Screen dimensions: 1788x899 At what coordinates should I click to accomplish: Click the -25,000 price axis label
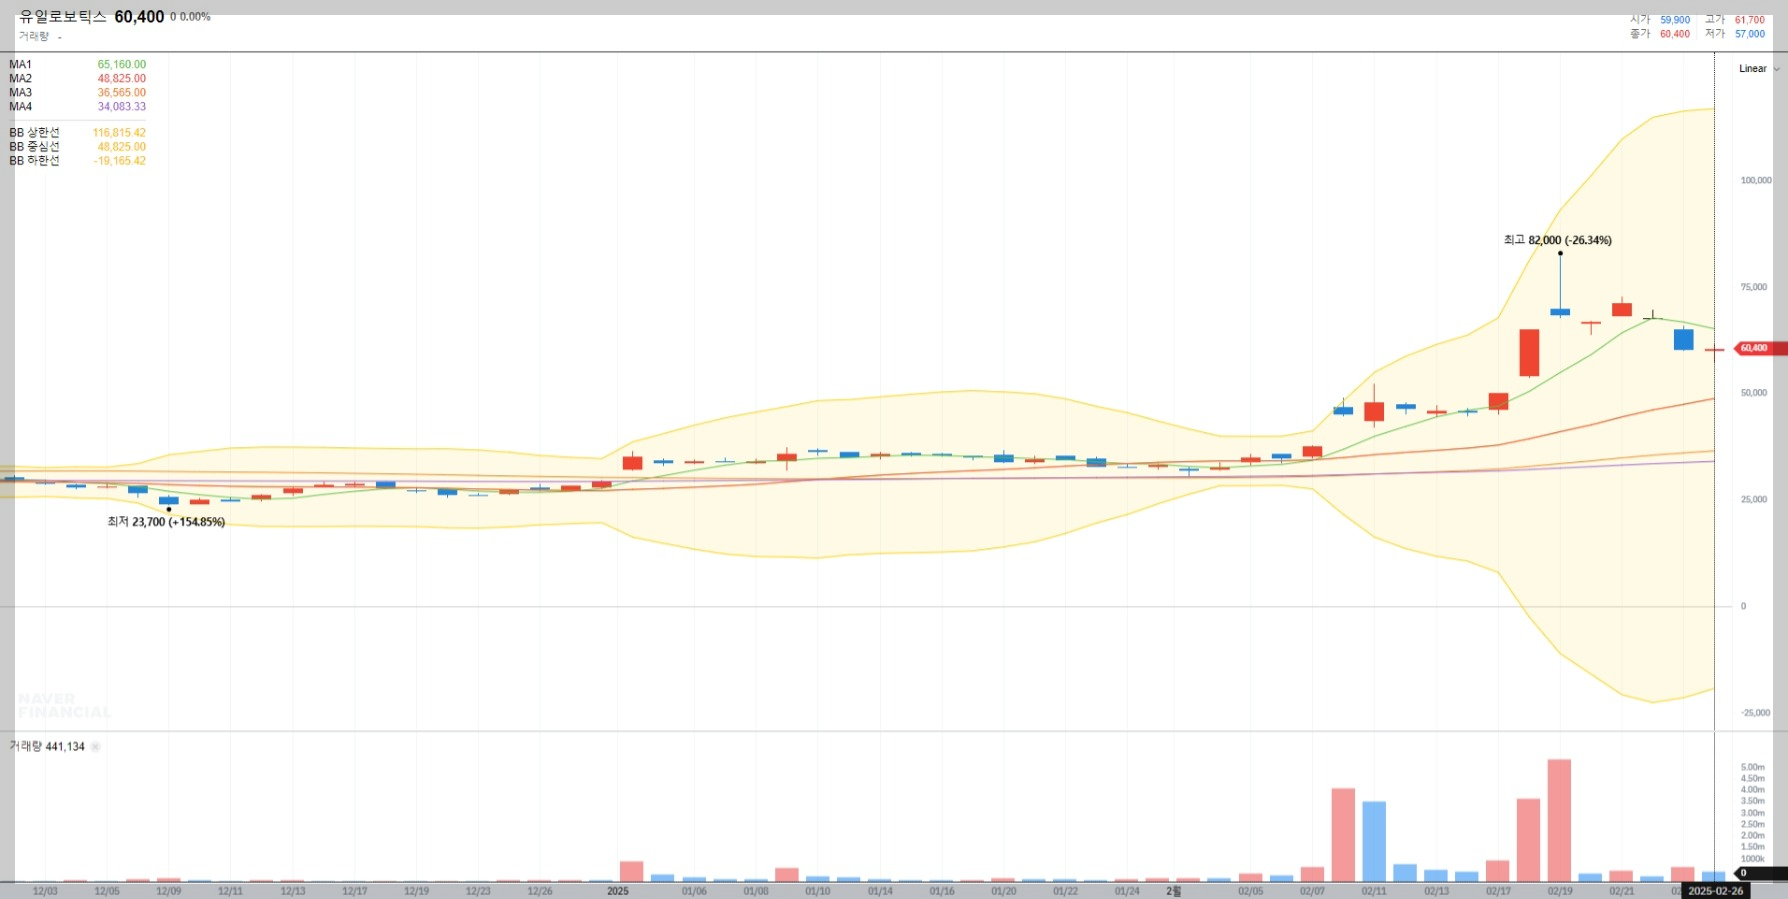pyautogui.click(x=1756, y=713)
